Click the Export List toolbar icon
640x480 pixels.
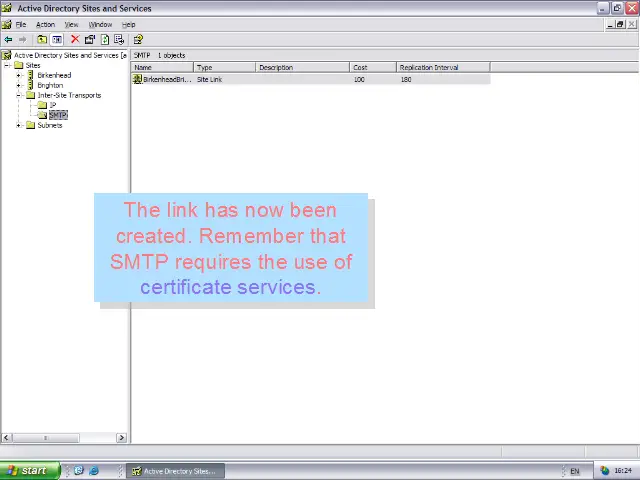(119, 40)
